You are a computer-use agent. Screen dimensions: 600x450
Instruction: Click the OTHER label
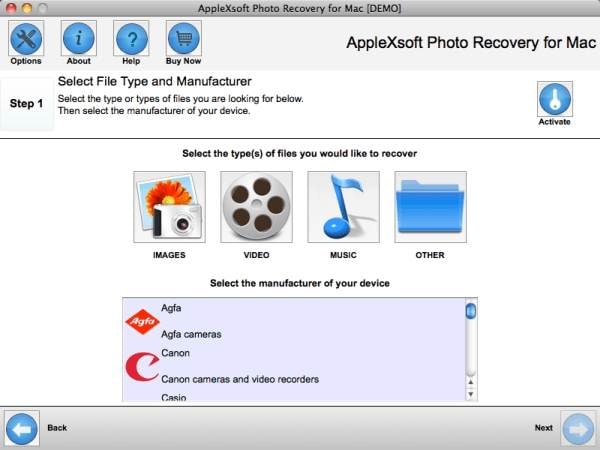tap(430, 255)
